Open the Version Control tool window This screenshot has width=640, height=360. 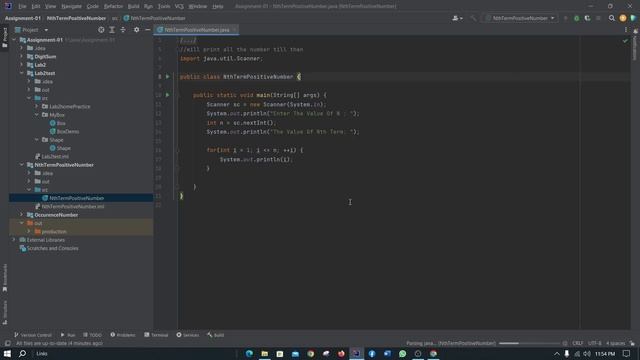33,335
